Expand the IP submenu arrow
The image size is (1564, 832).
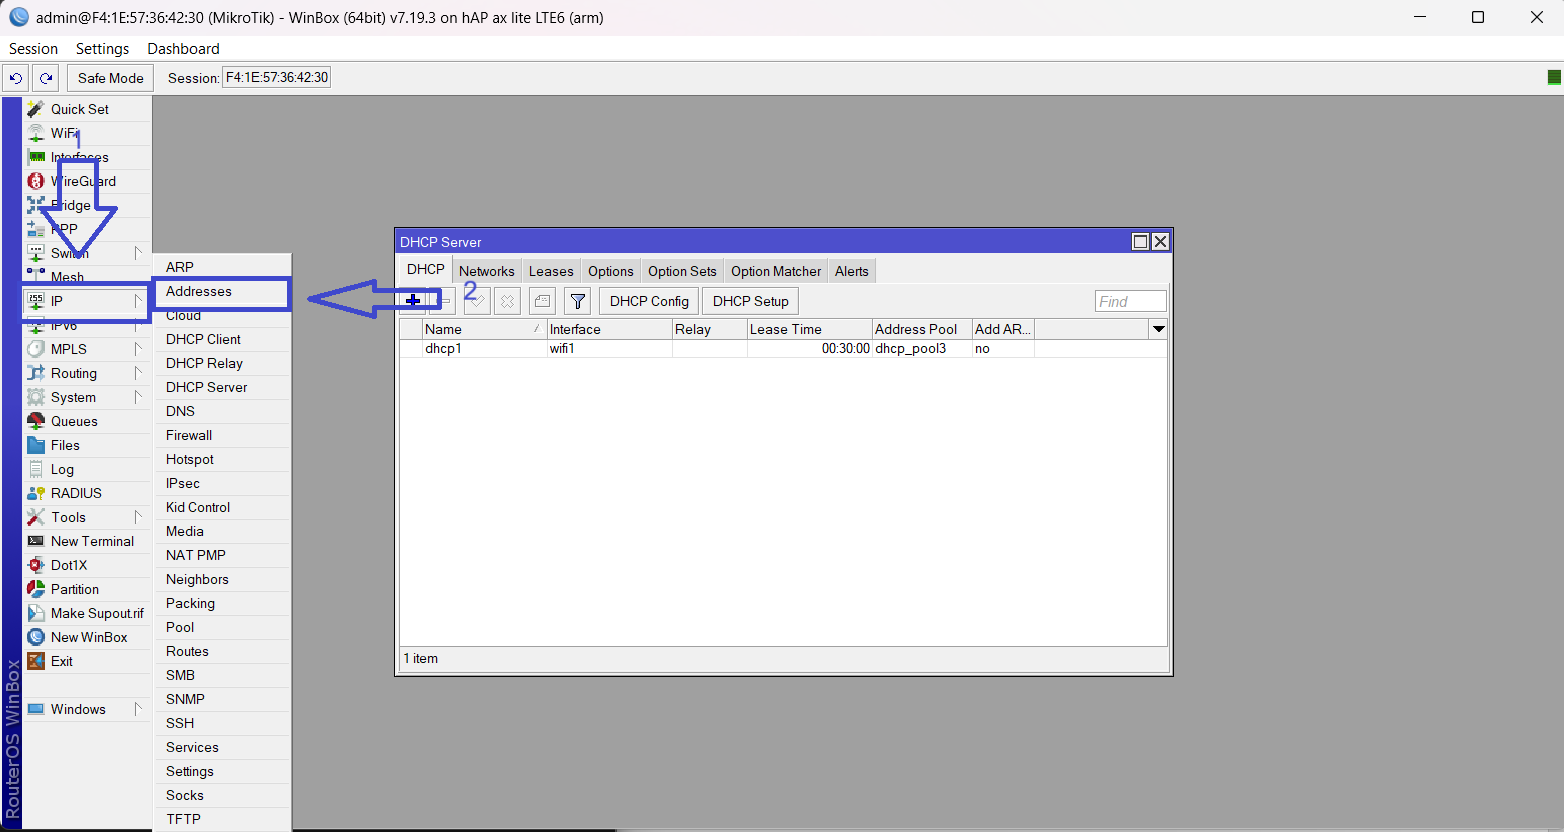click(x=138, y=301)
